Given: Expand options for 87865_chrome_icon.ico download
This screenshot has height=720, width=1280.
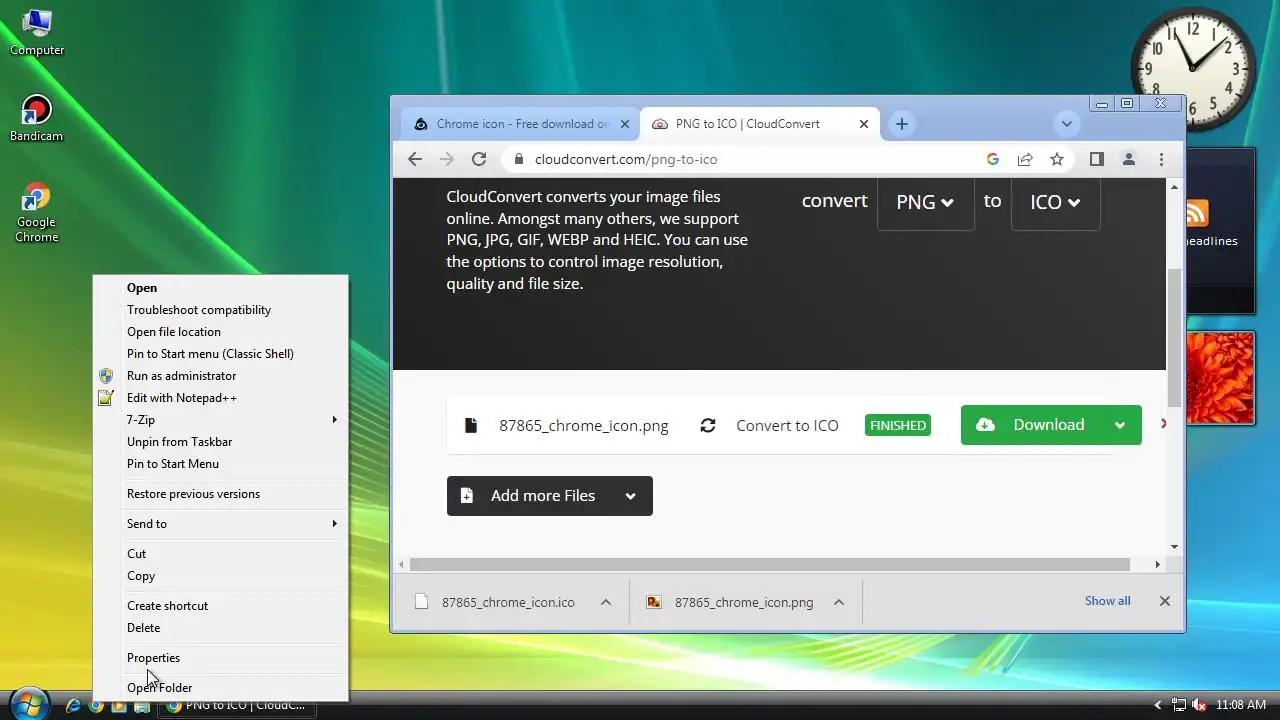Looking at the screenshot, I should point(606,602).
